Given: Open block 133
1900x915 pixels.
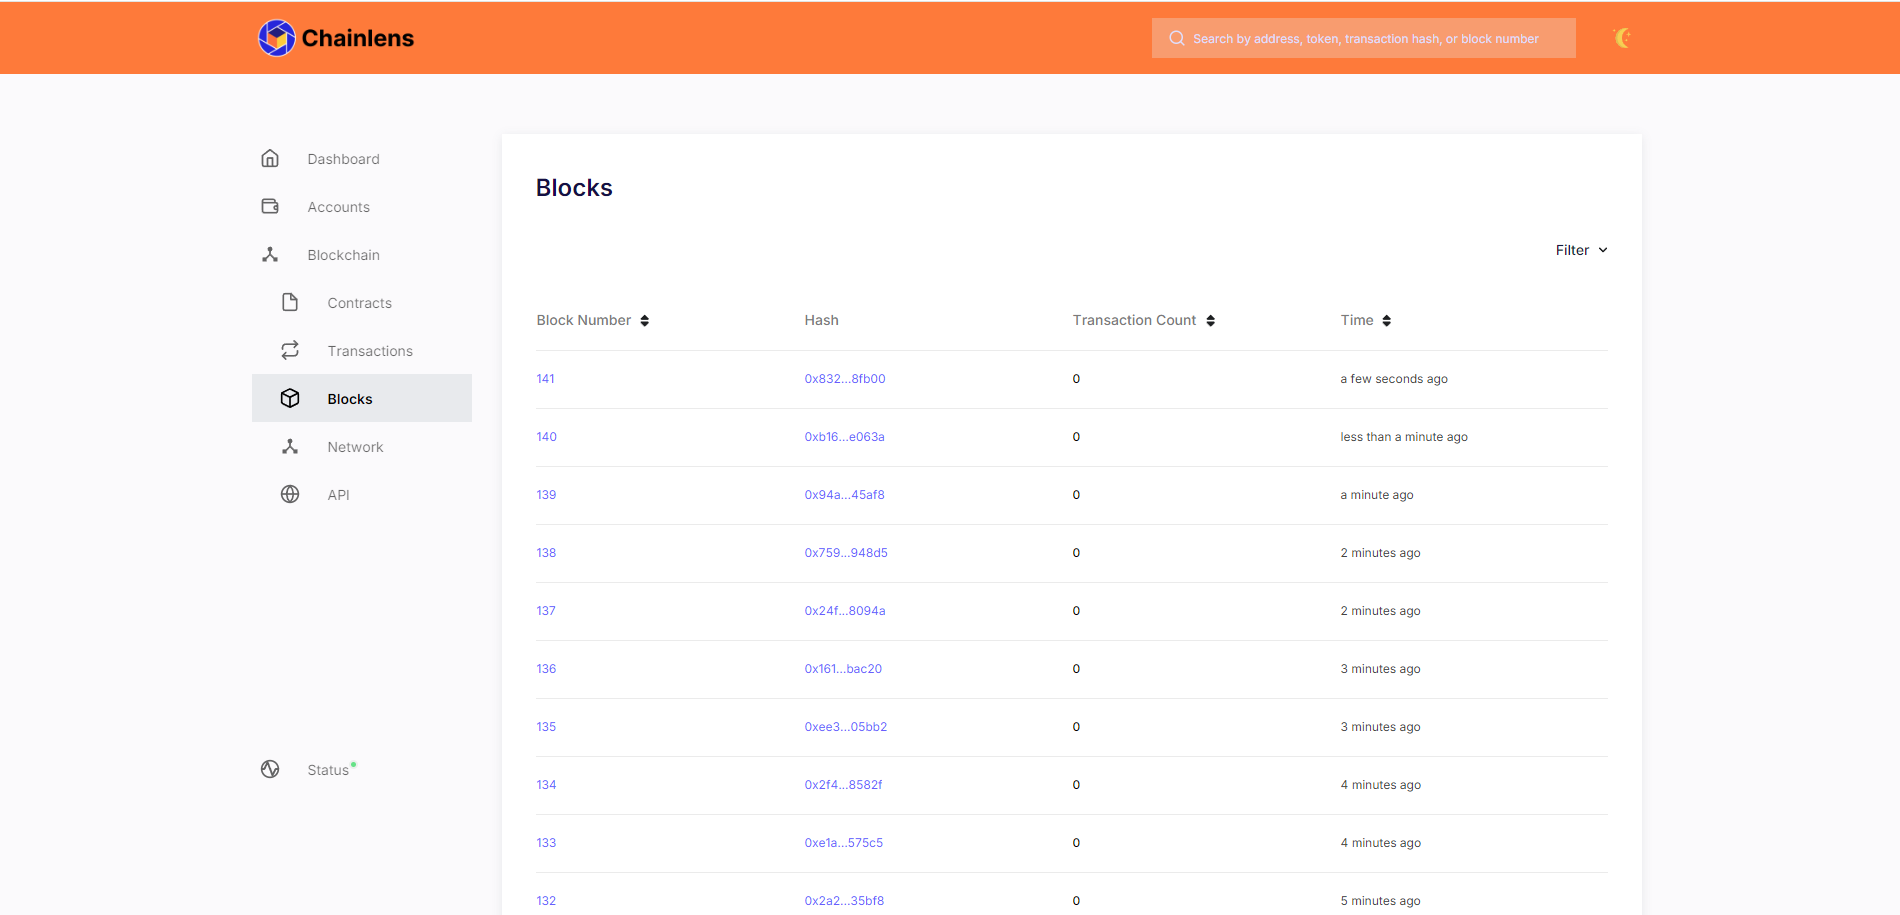Looking at the screenshot, I should pos(546,843).
